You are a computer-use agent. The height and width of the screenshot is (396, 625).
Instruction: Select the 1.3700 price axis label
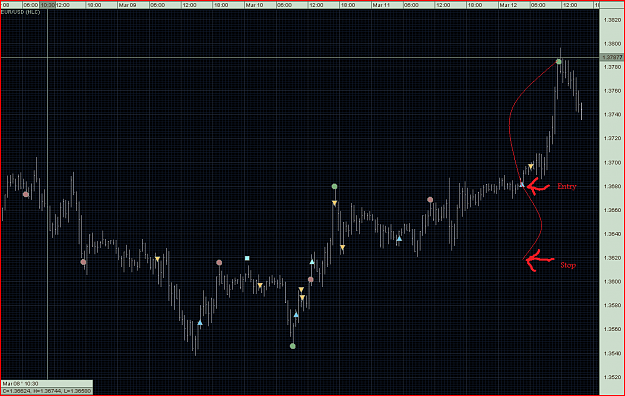pyautogui.click(x=612, y=163)
